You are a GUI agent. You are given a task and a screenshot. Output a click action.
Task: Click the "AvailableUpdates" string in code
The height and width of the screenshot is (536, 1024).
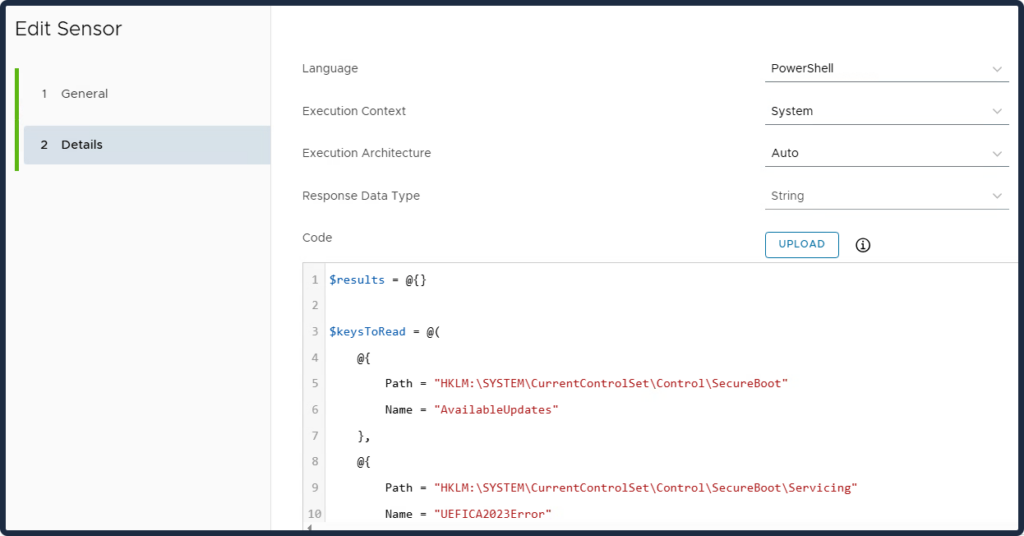(496, 410)
